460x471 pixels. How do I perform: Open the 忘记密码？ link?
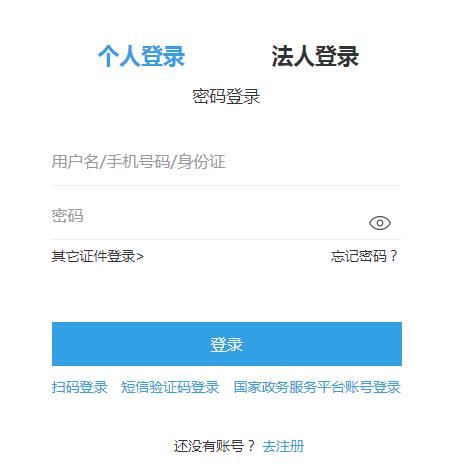364,256
